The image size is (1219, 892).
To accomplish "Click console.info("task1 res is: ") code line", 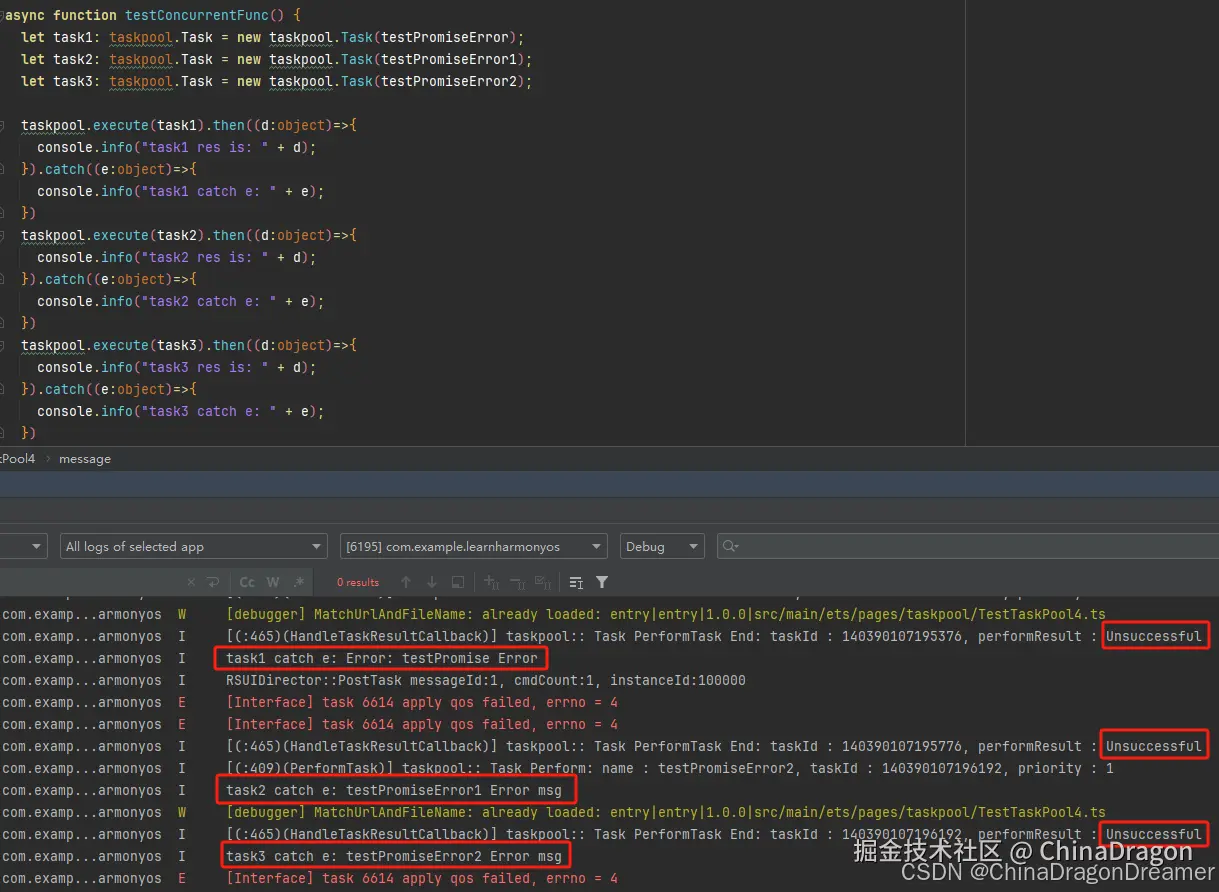I will coord(177,148).
